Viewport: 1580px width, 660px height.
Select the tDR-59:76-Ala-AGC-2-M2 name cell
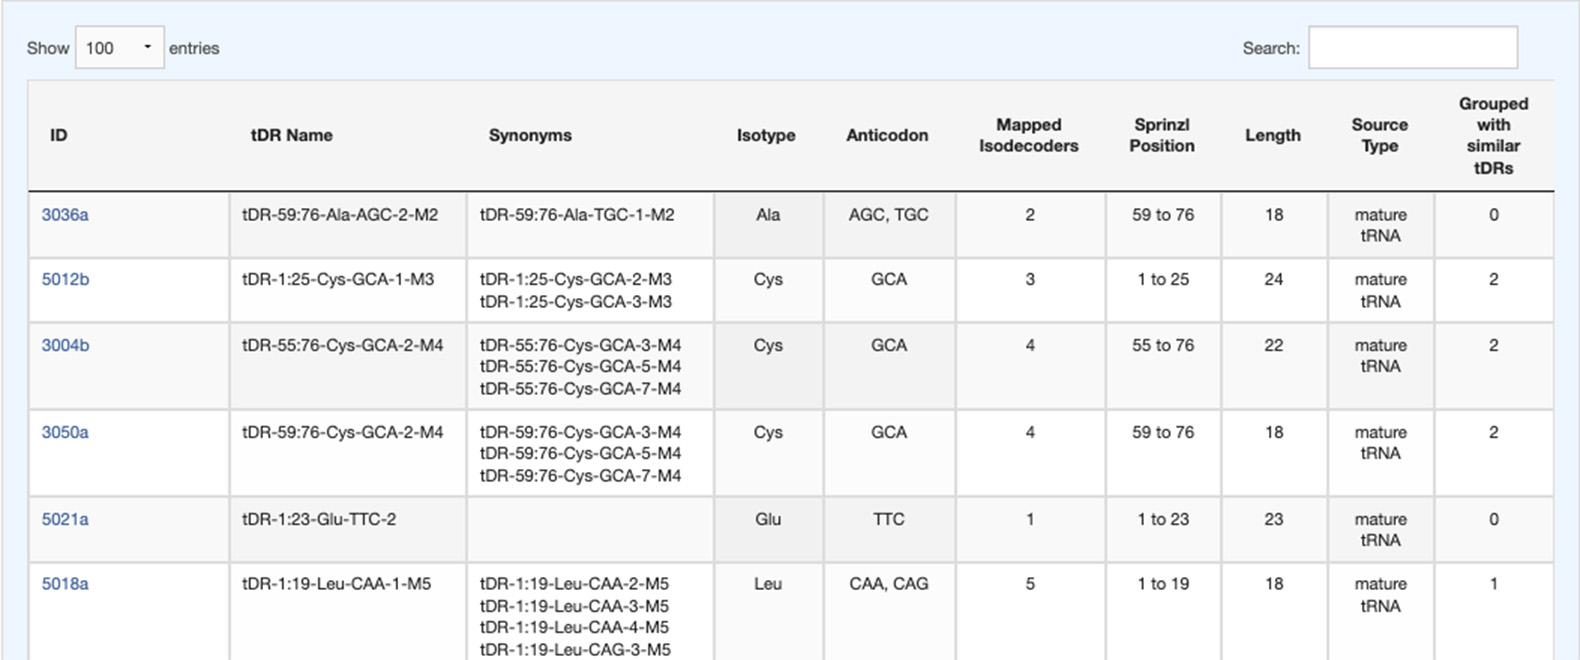(x=340, y=215)
